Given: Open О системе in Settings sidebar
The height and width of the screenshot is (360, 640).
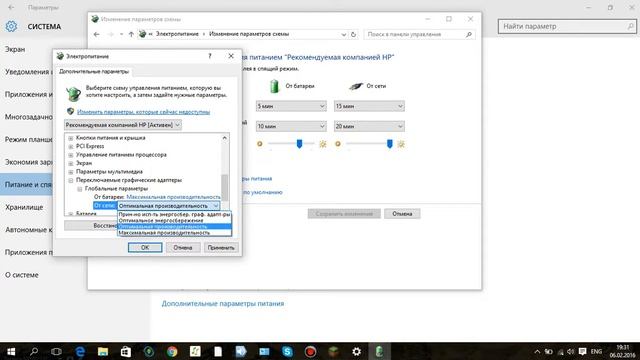Looking at the screenshot, I should pyautogui.click(x=22, y=275).
